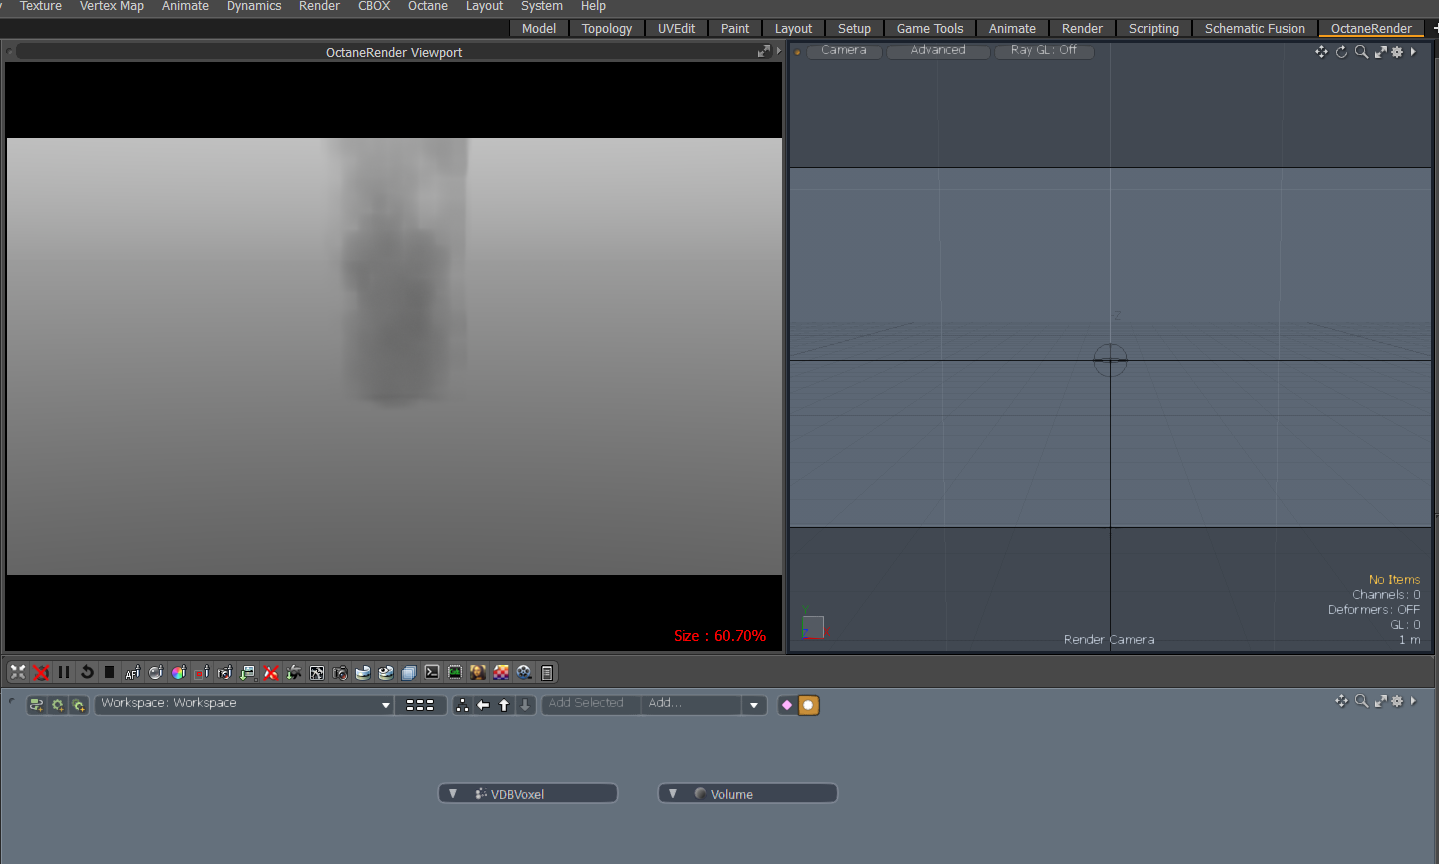1439x864 pixels.
Task: Click the second gear-with-plus icon in schematic
Action: coord(79,705)
